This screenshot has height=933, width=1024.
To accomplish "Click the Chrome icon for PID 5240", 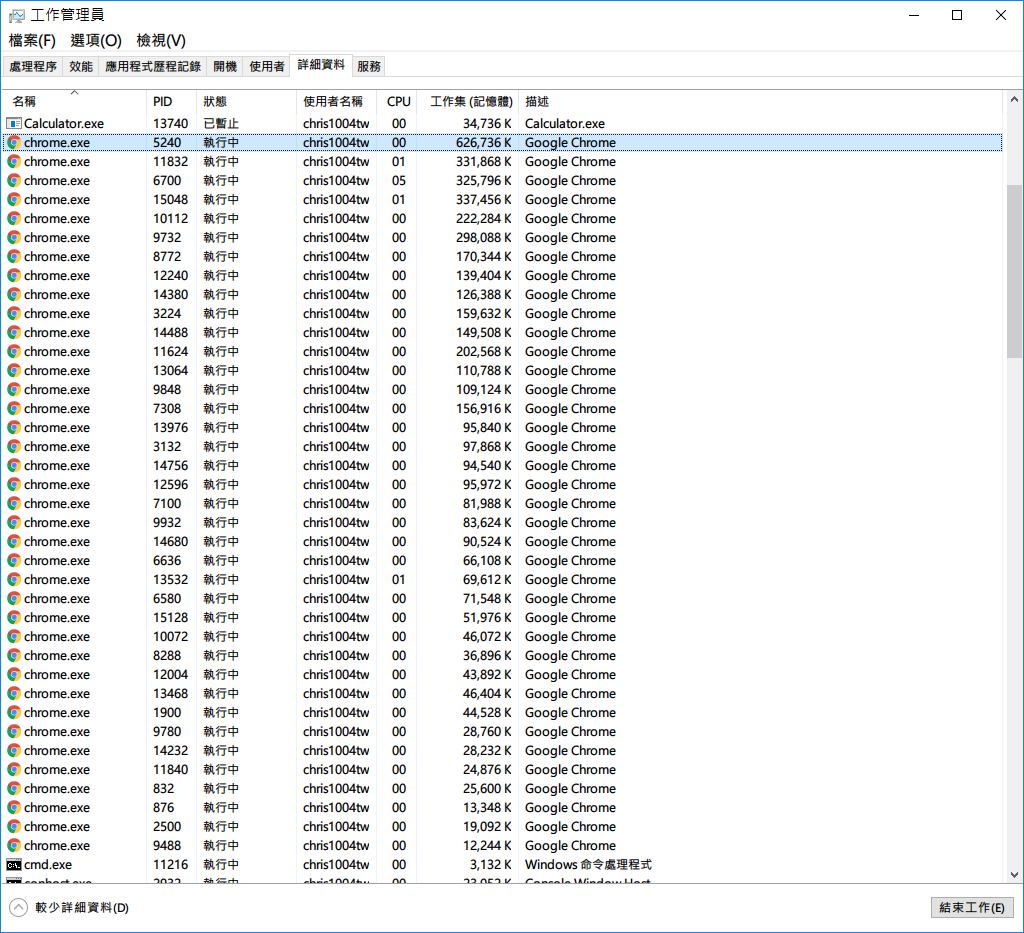I will [x=14, y=143].
